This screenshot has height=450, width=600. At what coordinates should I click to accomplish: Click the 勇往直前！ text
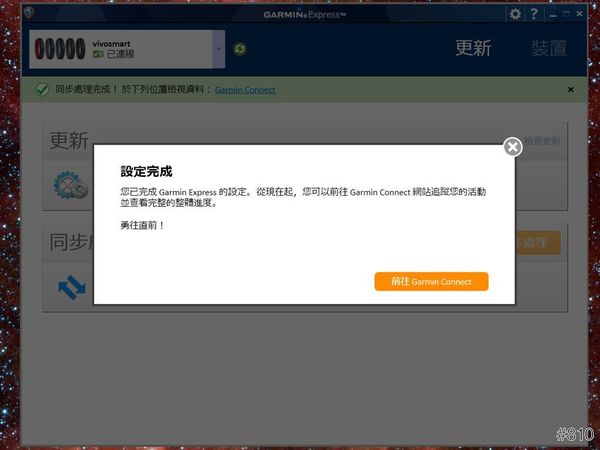coord(142,225)
